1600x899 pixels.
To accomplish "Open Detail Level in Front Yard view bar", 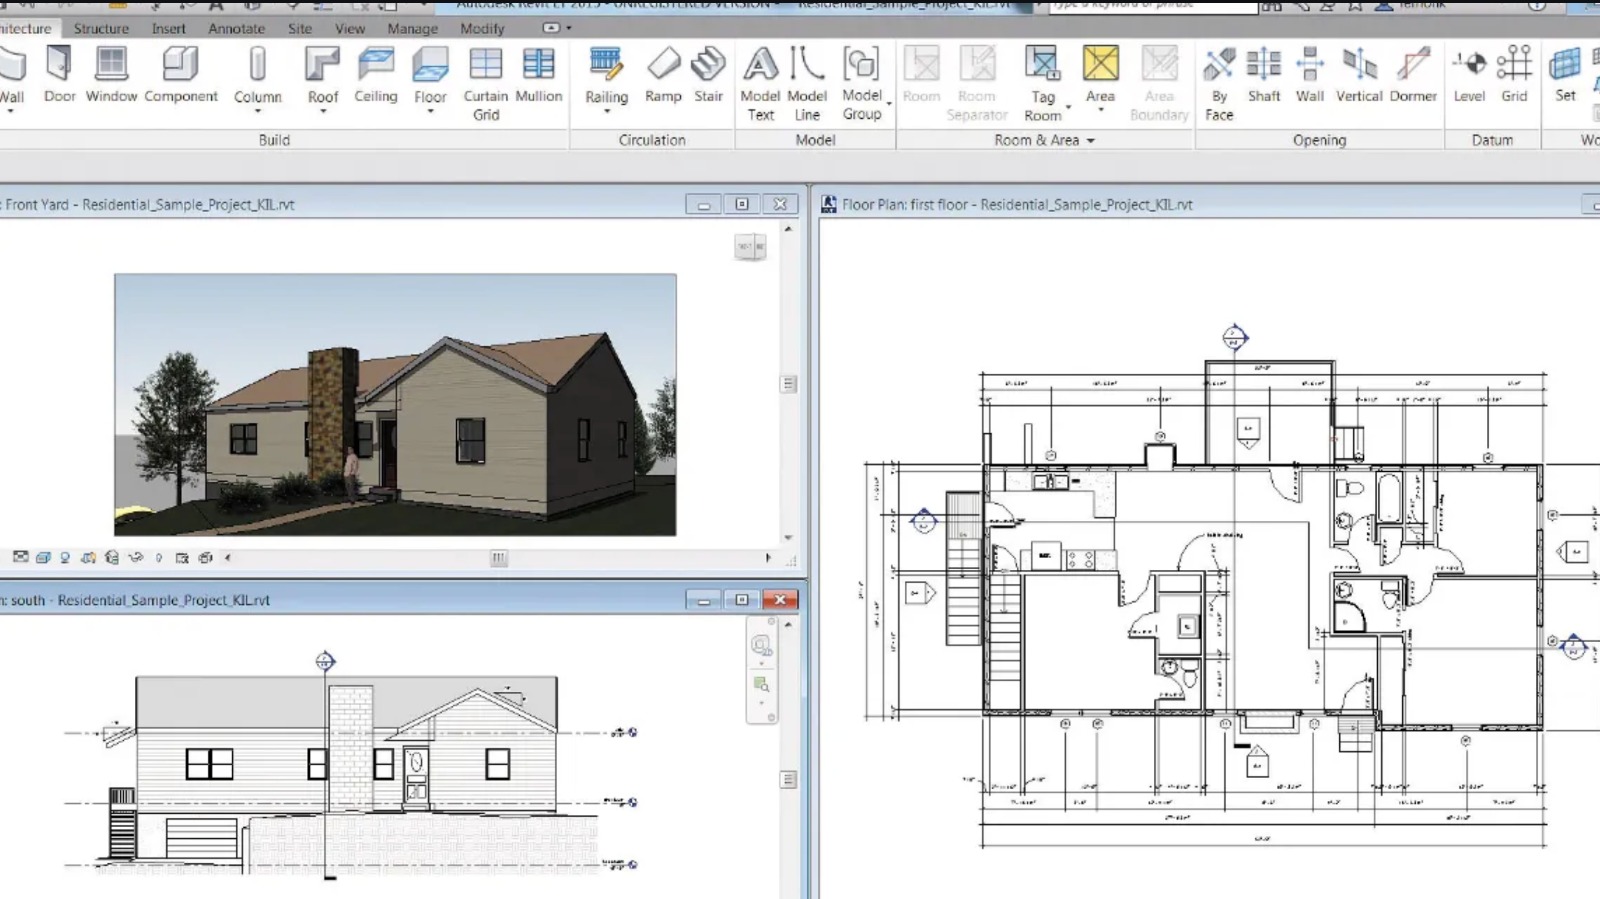I will (x=21, y=557).
